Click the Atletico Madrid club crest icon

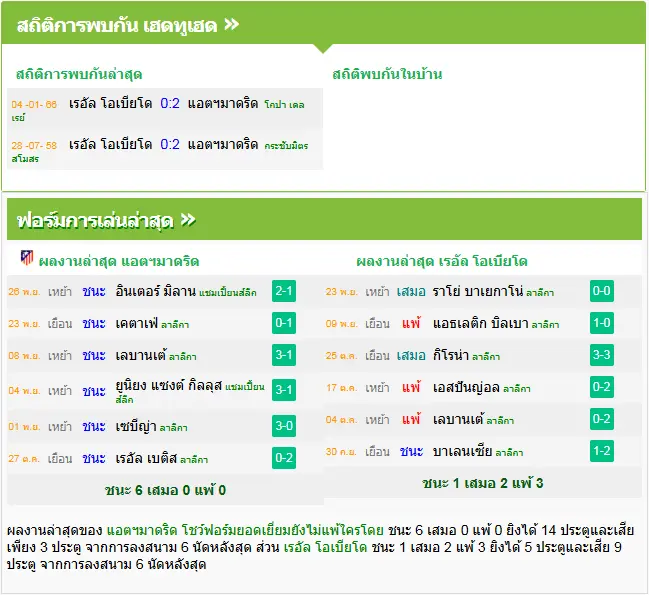27,258
